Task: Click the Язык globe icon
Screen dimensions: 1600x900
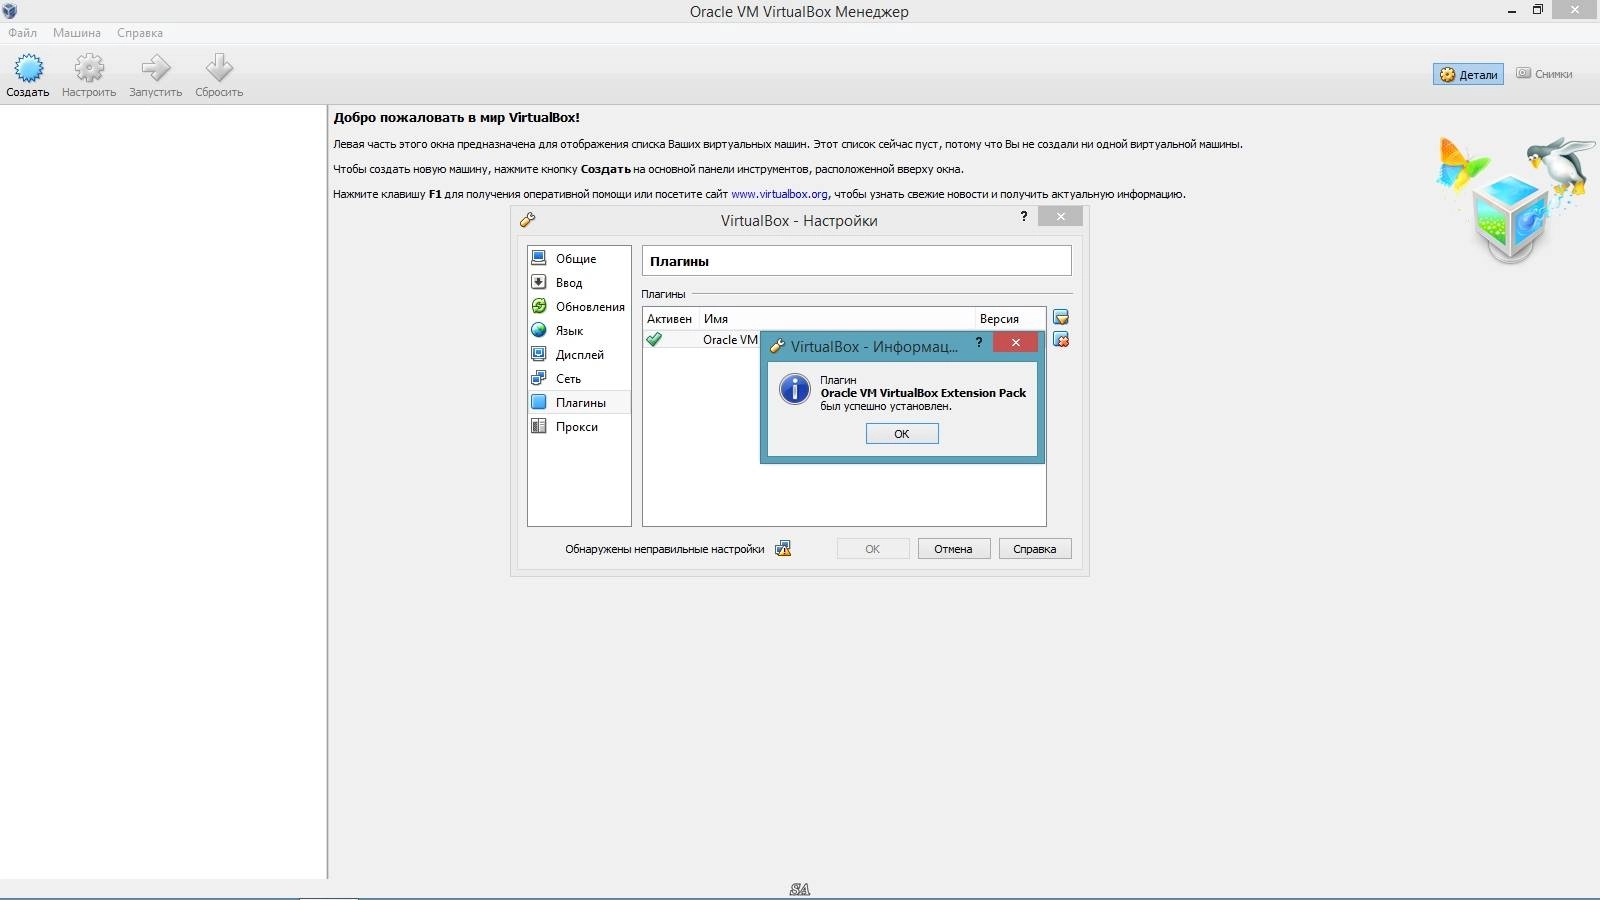Action: 539,329
